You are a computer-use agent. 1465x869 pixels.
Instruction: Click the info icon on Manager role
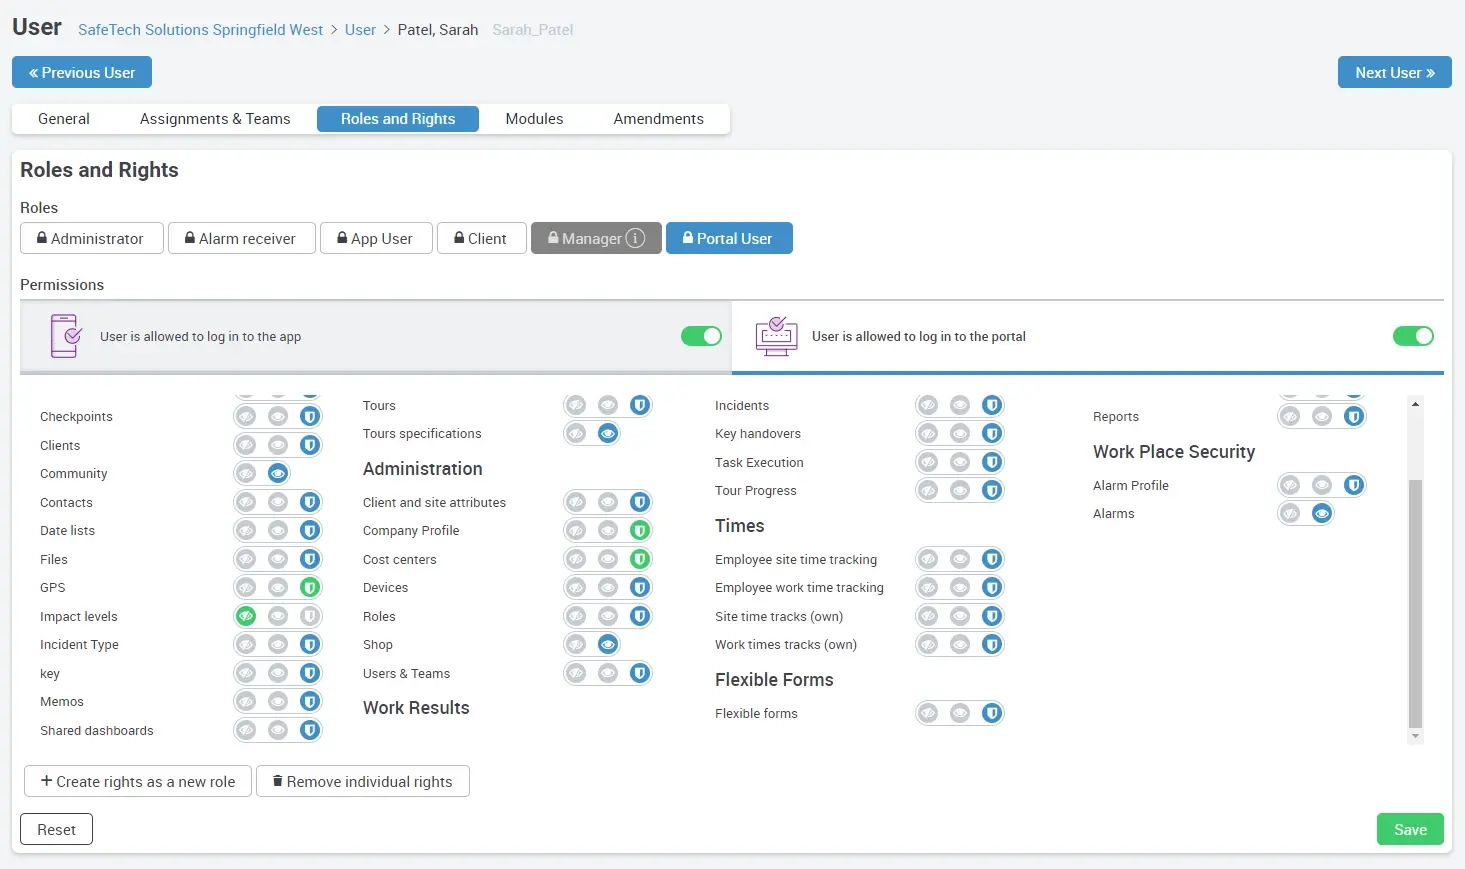pyautogui.click(x=635, y=238)
